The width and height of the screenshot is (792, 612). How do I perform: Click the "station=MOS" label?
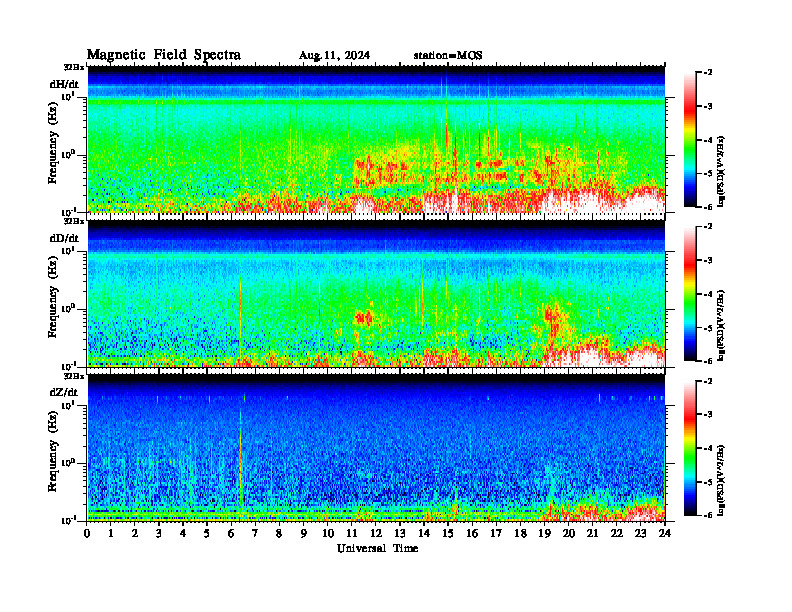(448, 56)
